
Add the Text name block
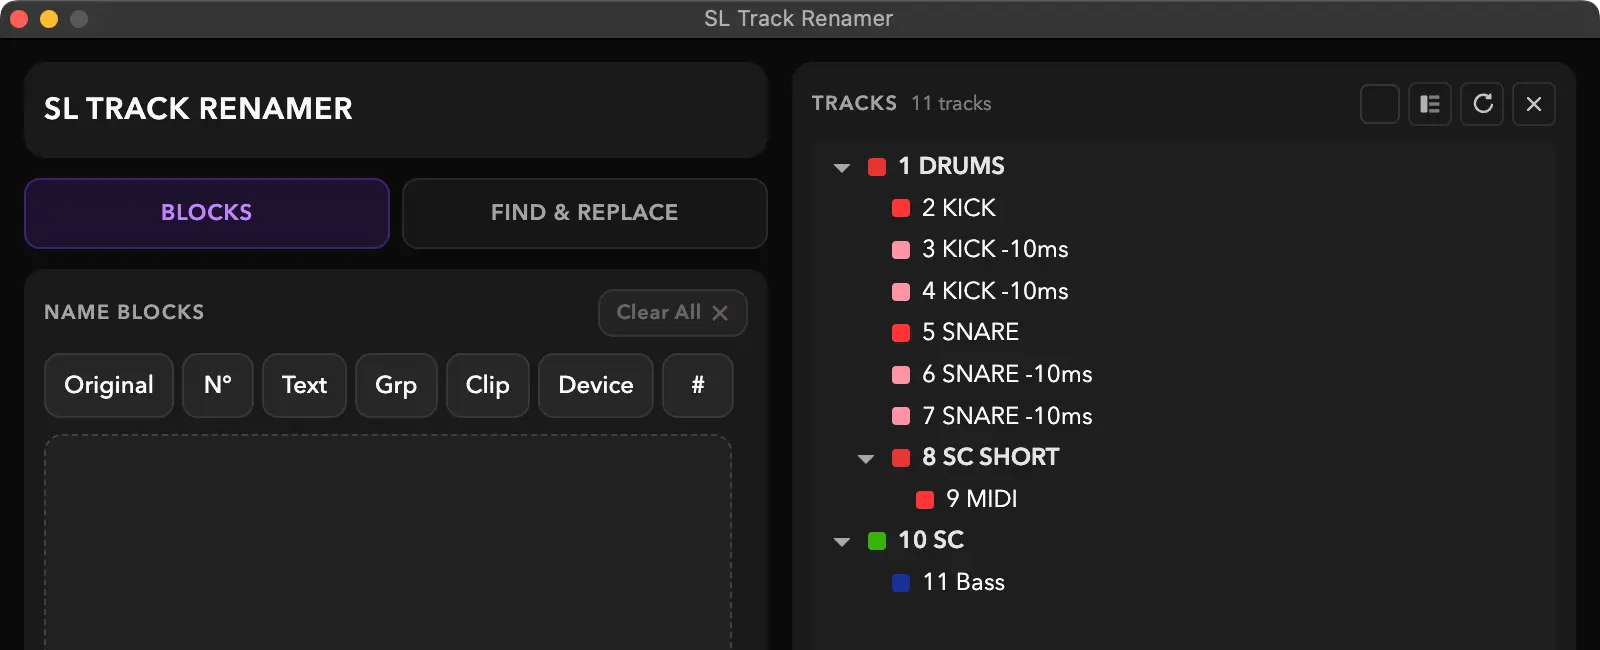[304, 385]
